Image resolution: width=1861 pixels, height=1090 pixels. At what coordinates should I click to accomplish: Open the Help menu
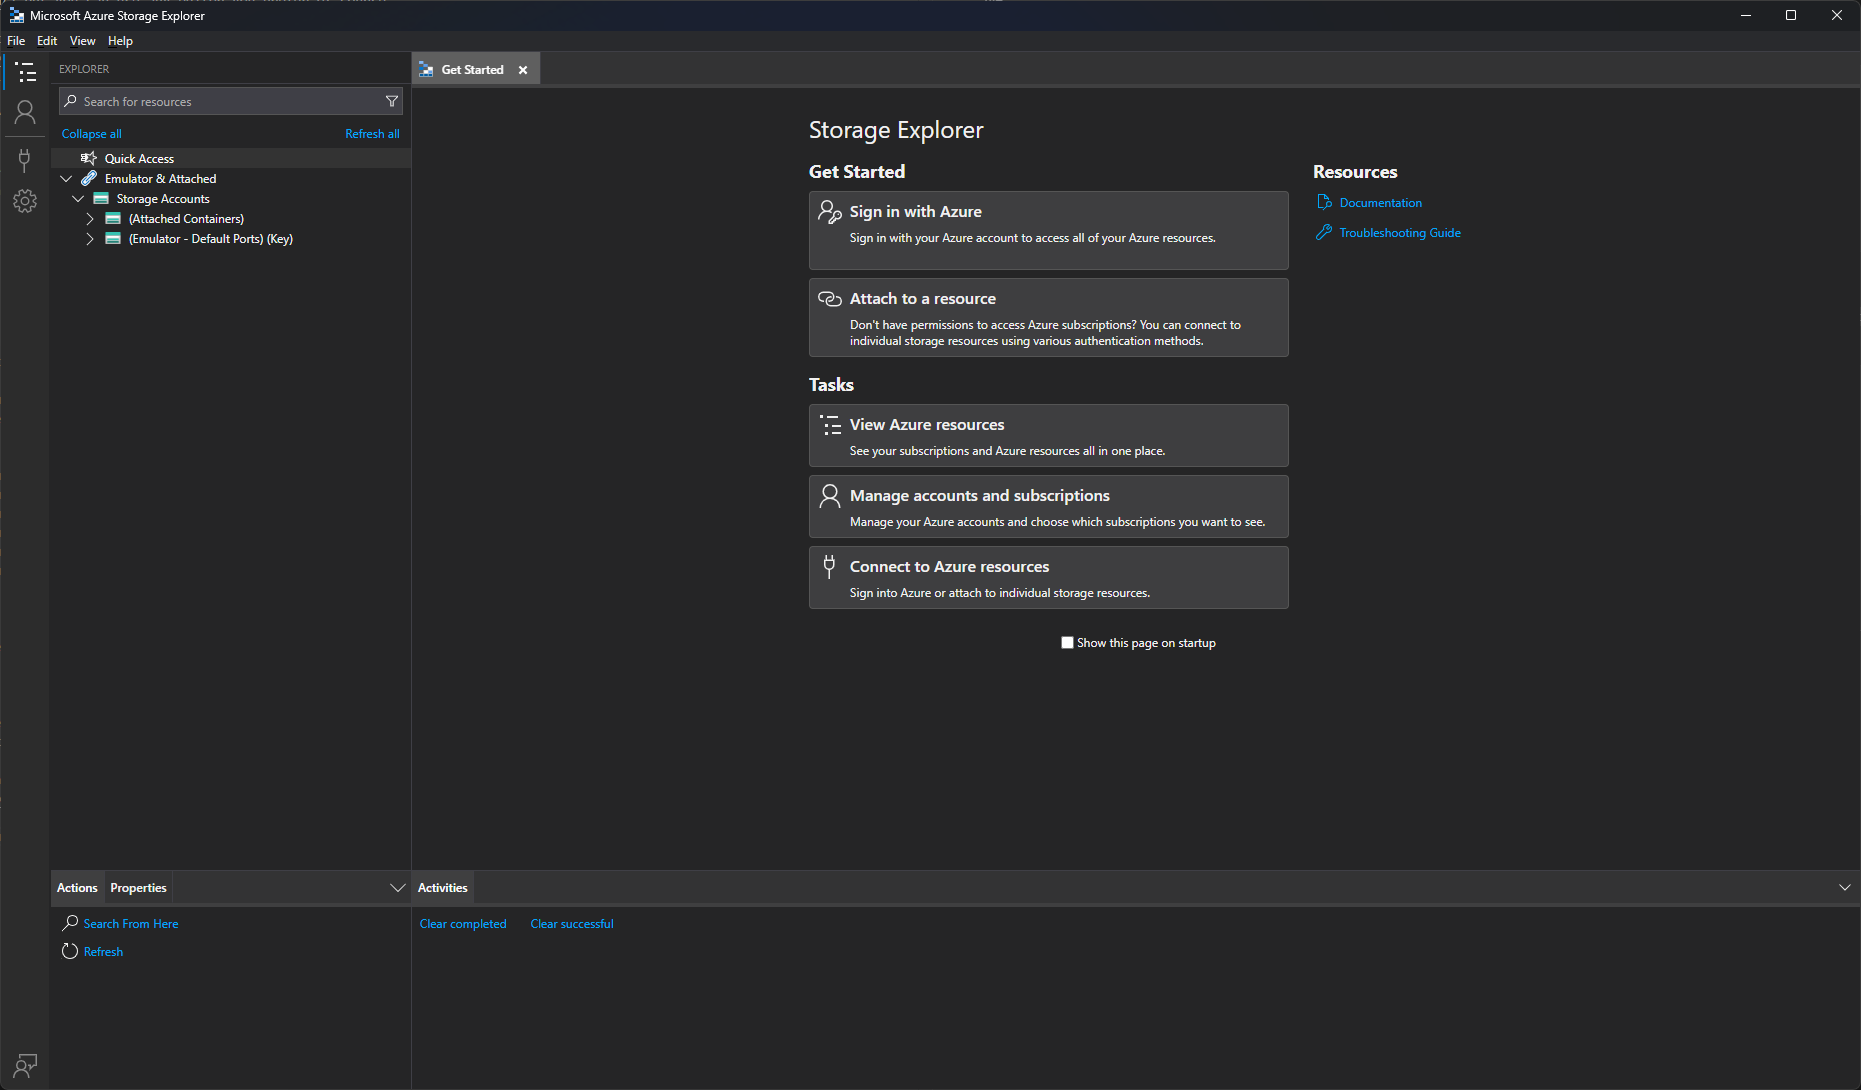coord(120,41)
